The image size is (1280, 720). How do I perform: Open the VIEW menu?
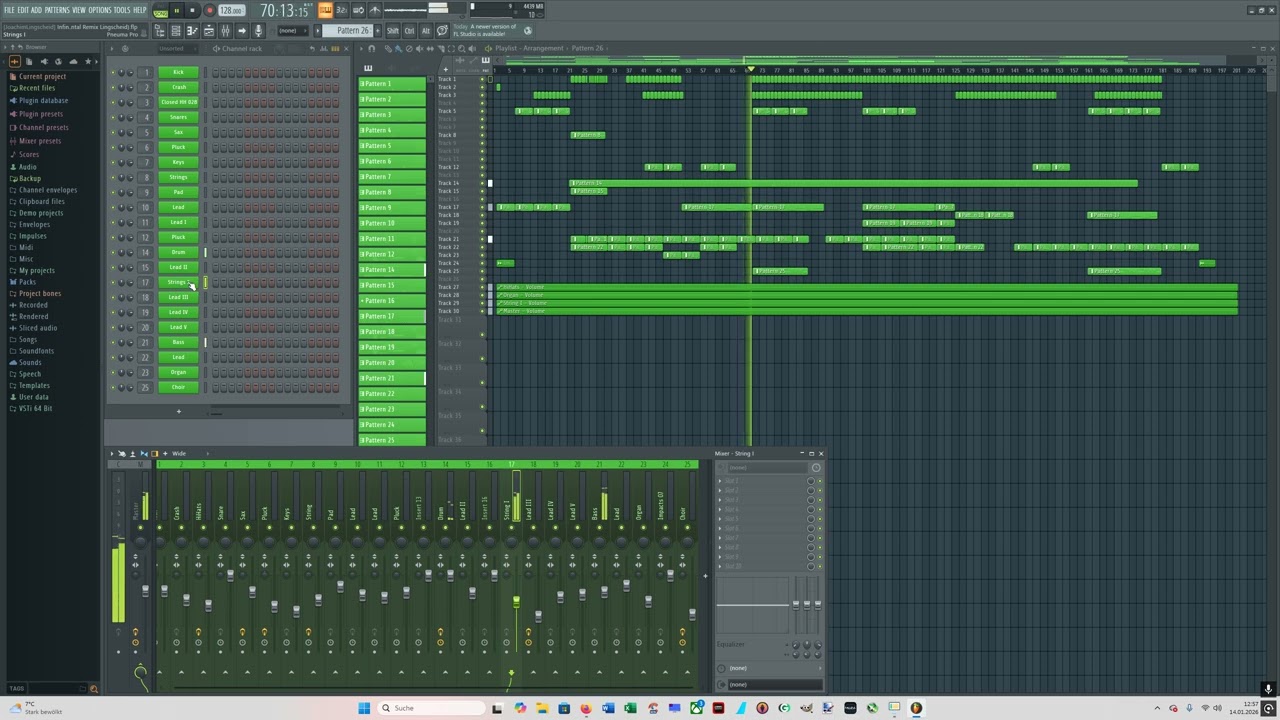79,10
